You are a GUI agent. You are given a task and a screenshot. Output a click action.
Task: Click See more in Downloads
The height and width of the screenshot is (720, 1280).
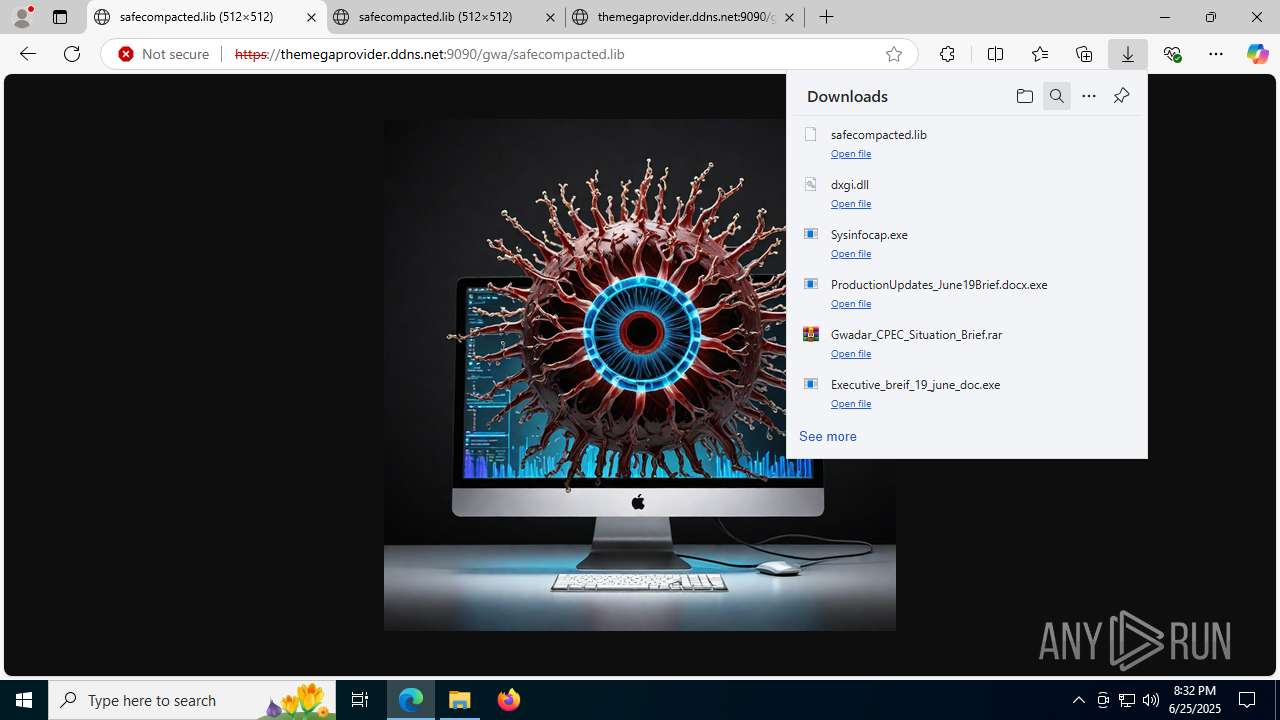[x=828, y=436]
